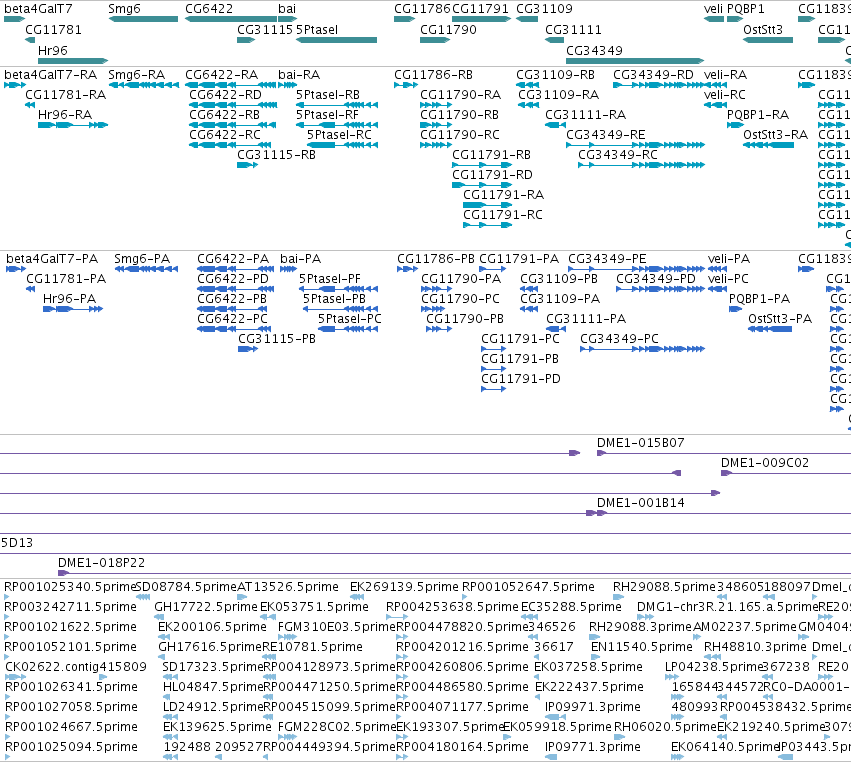Select the CG11786-RB transcript label
Screen dimensions: 851x762
[433, 74]
